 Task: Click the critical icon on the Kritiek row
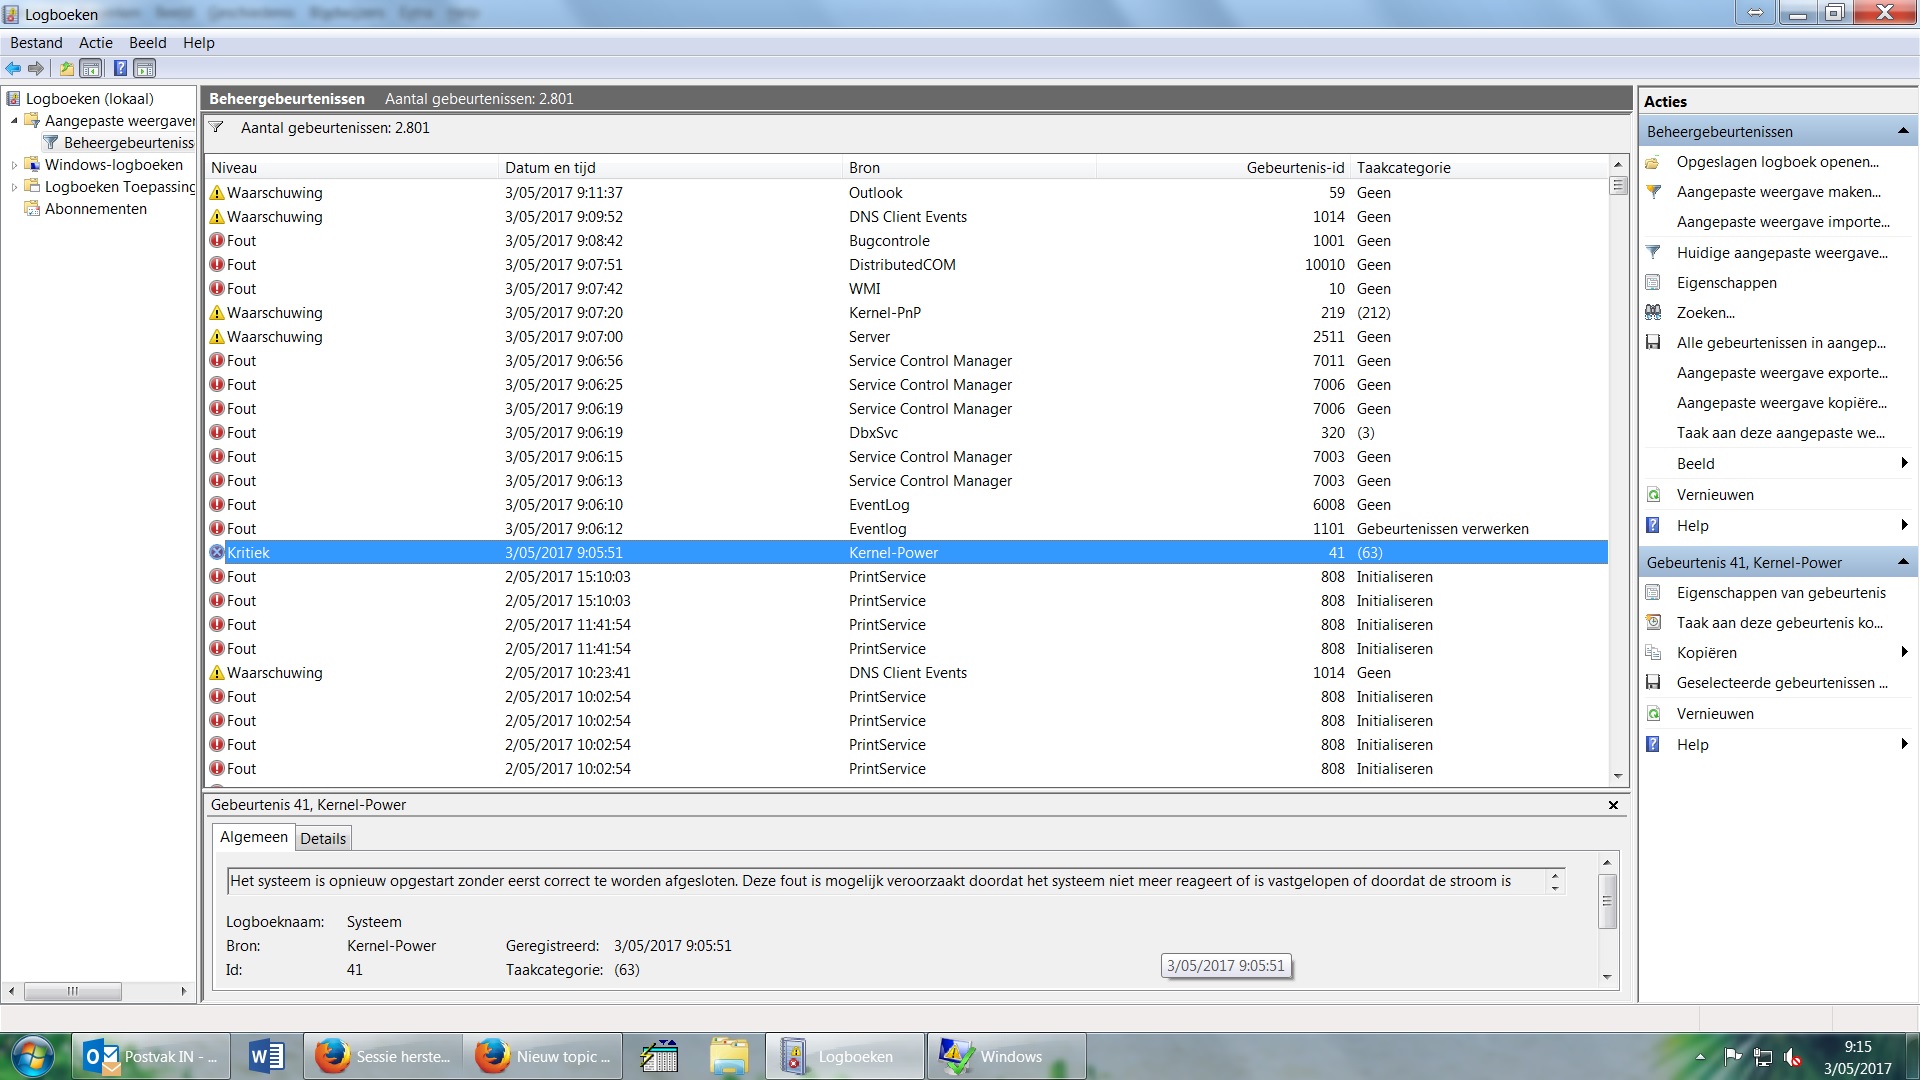(x=217, y=552)
